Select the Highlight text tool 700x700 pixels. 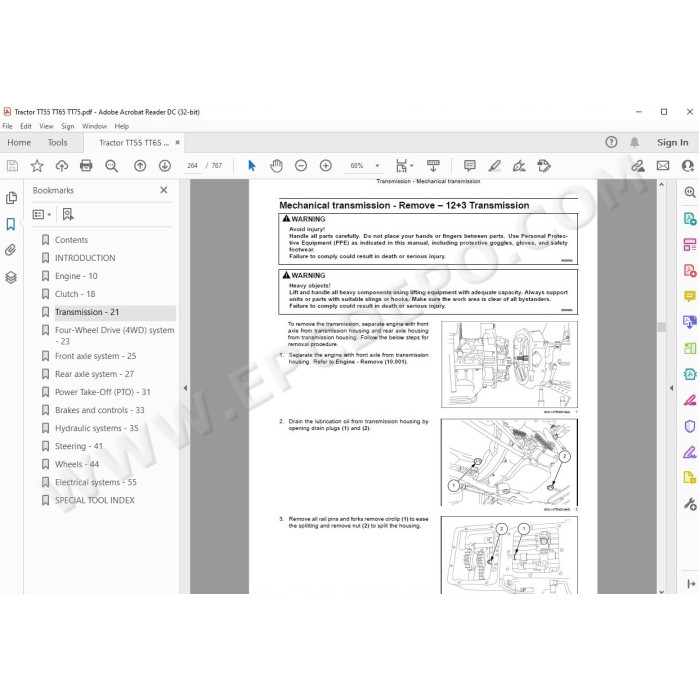tap(494, 166)
